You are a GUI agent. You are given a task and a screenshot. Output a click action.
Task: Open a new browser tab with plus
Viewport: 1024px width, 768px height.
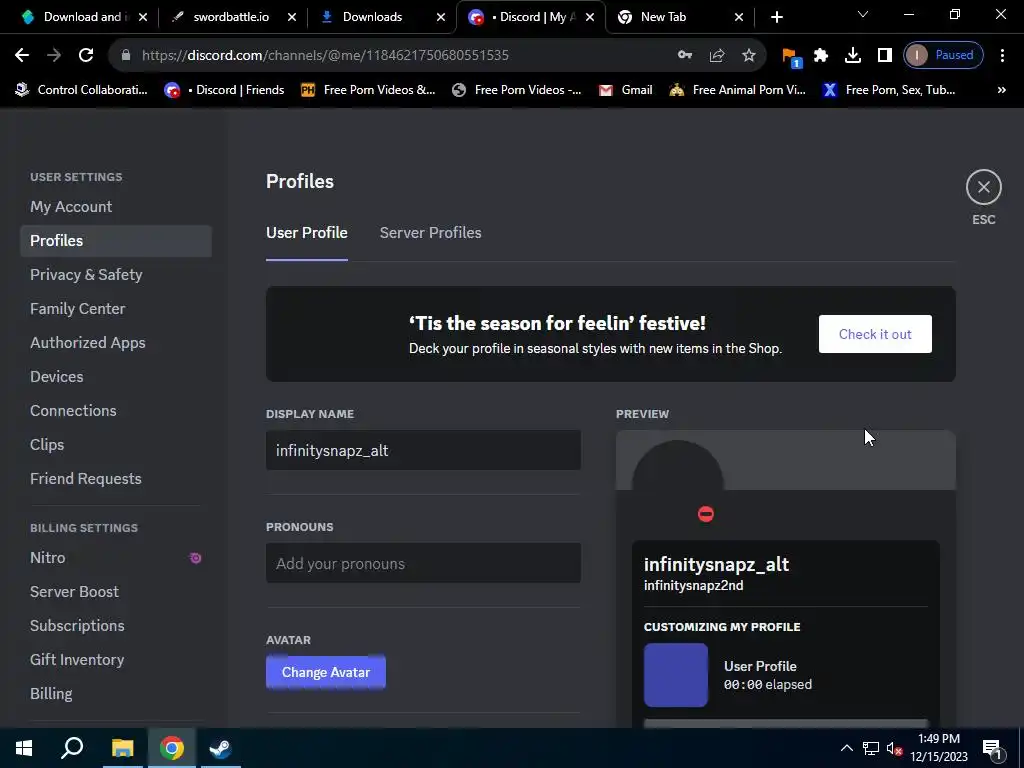776,17
